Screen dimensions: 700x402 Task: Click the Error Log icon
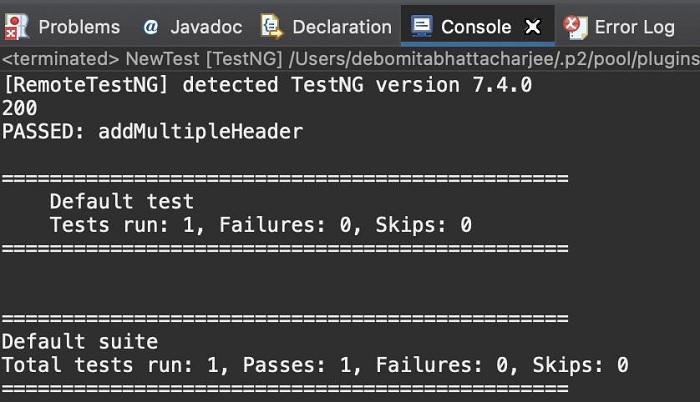[574, 26]
